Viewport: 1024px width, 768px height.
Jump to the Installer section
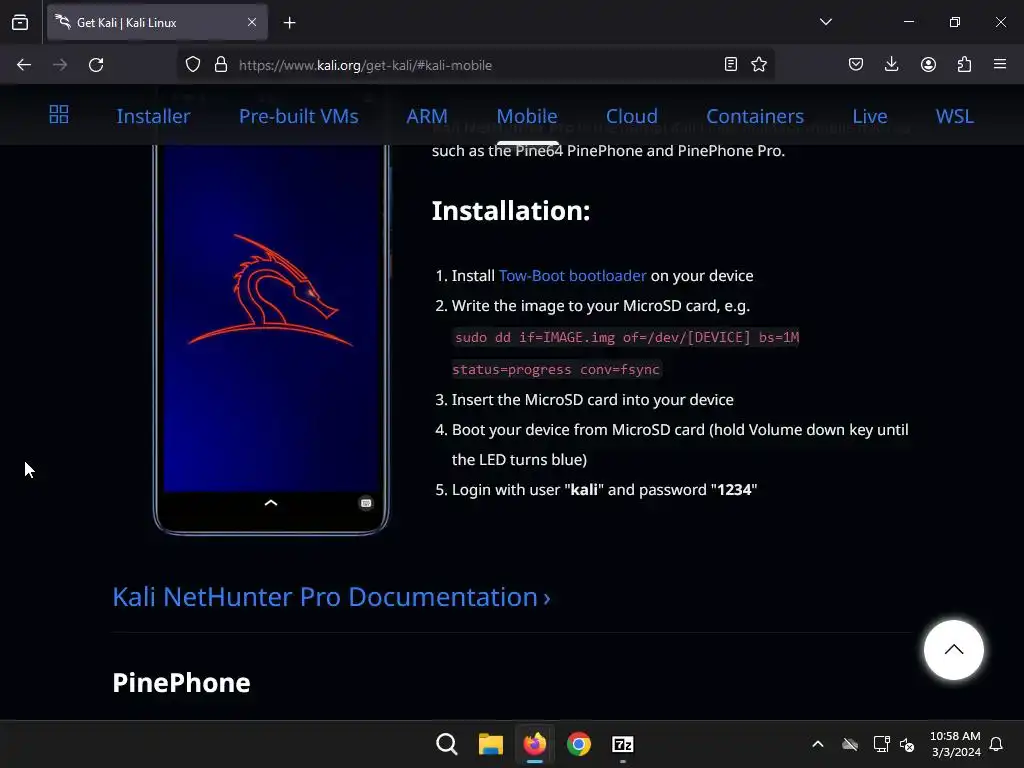coord(153,116)
